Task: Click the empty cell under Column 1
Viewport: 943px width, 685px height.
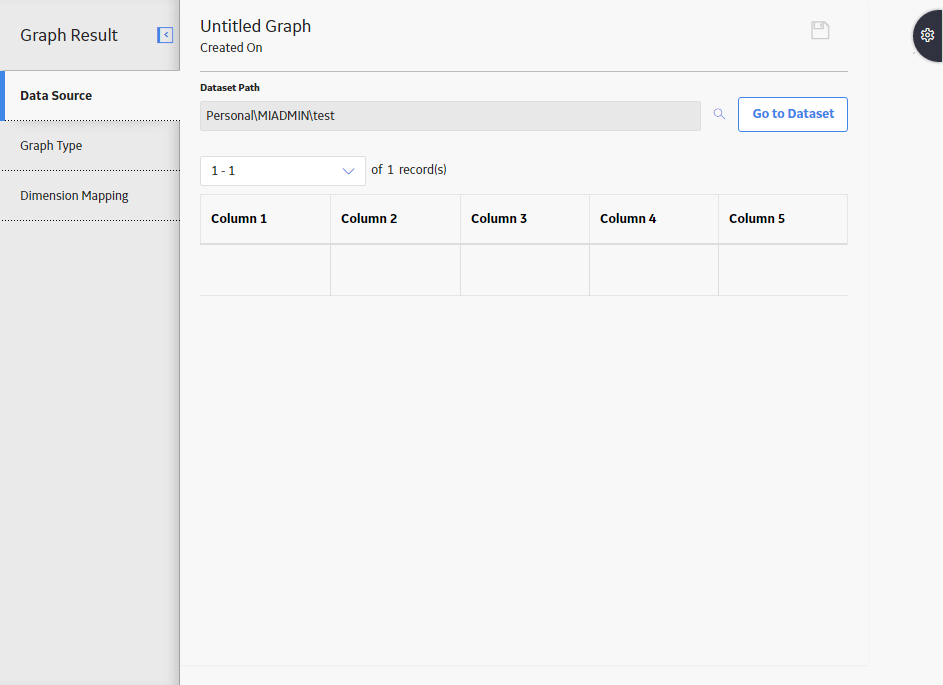Action: click(265, 270)
